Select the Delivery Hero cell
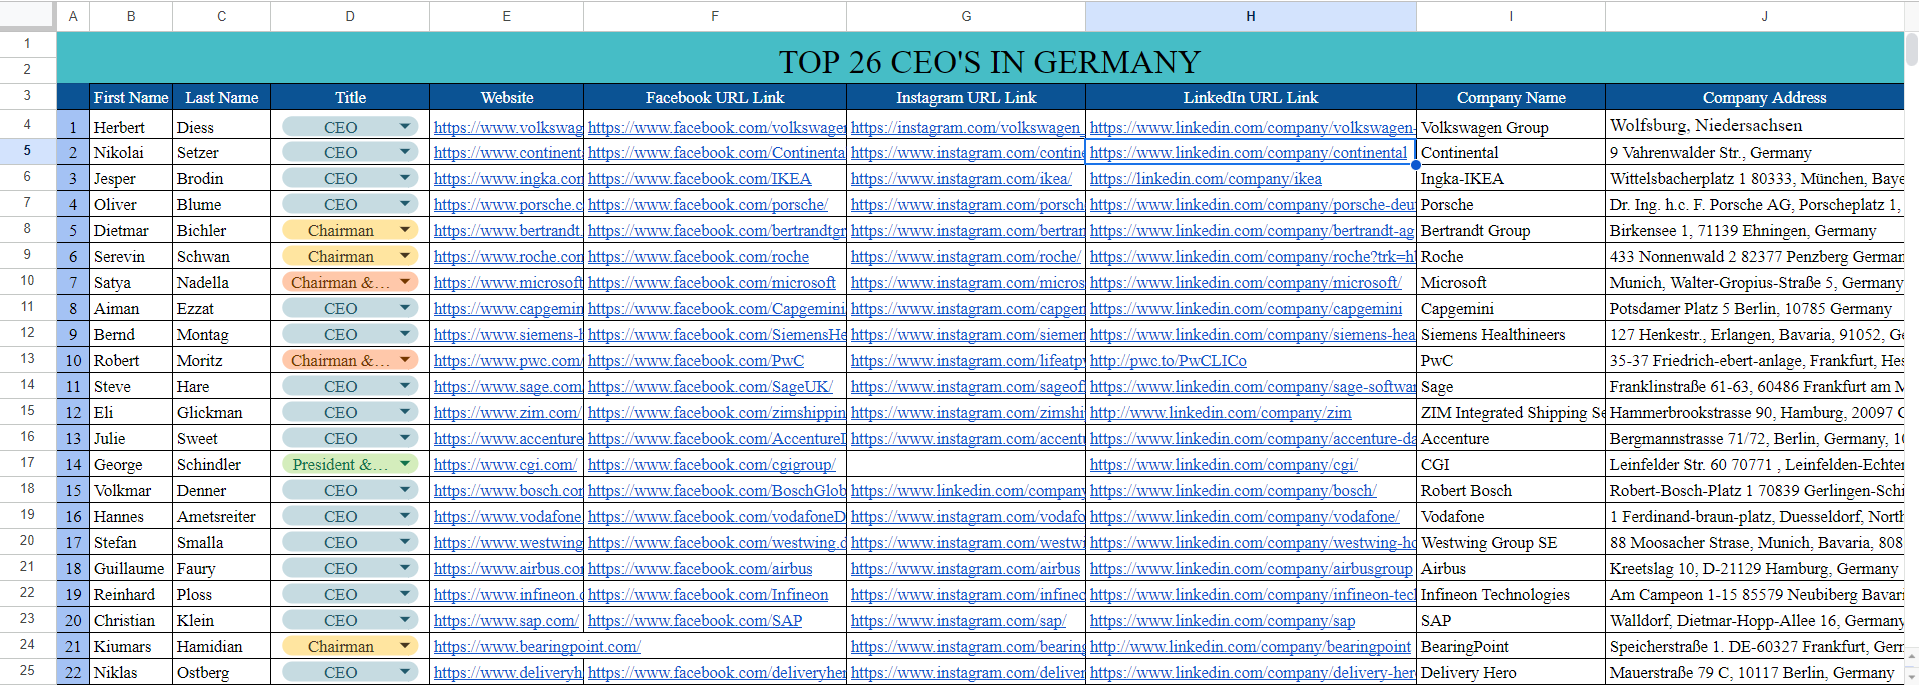 tap(1511, 672)
